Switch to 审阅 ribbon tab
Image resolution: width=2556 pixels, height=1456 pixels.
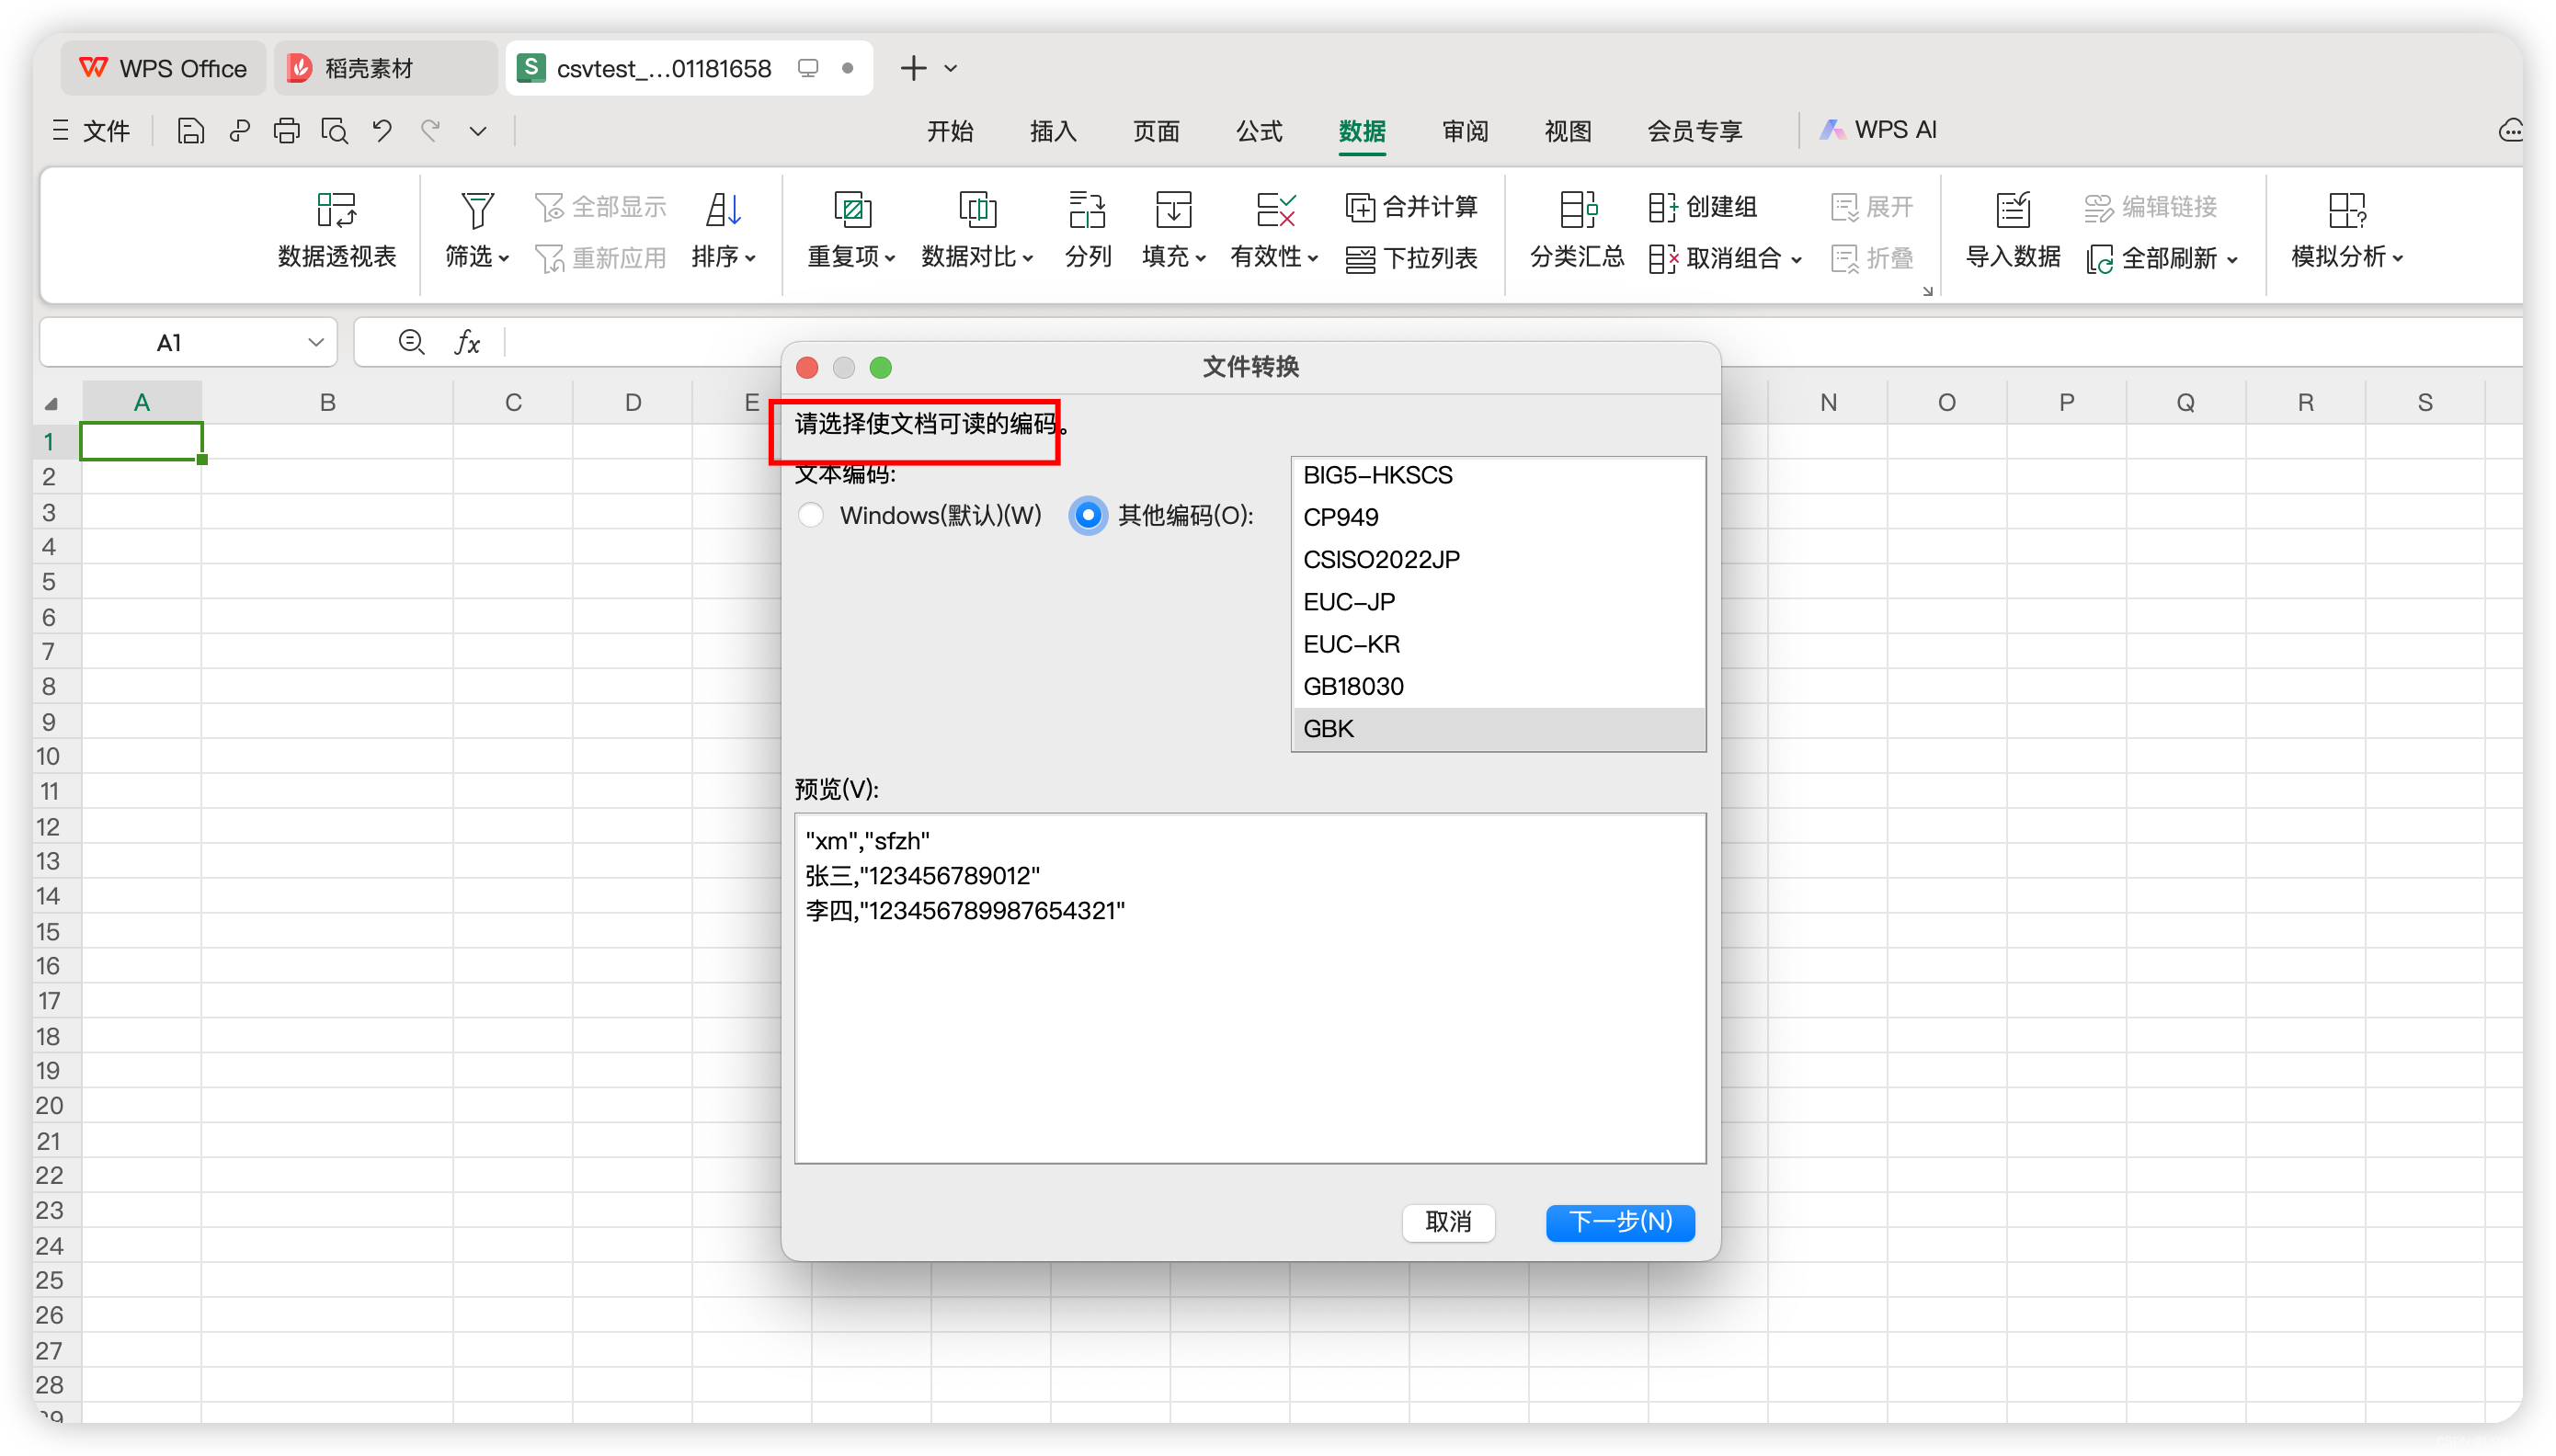[1465, 131]
